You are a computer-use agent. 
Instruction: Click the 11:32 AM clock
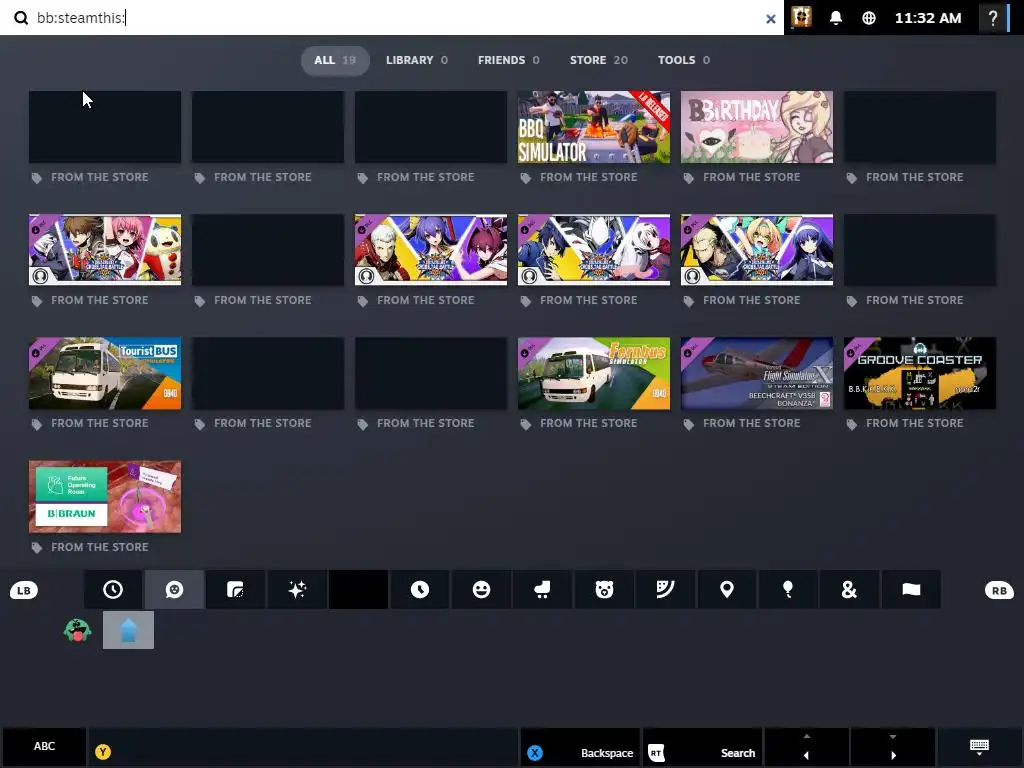927,18
